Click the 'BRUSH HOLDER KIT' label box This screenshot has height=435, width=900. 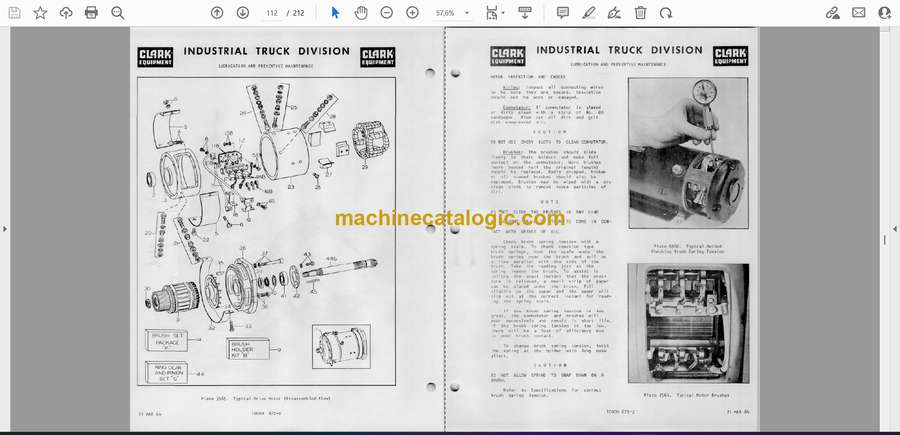point(248,348)
